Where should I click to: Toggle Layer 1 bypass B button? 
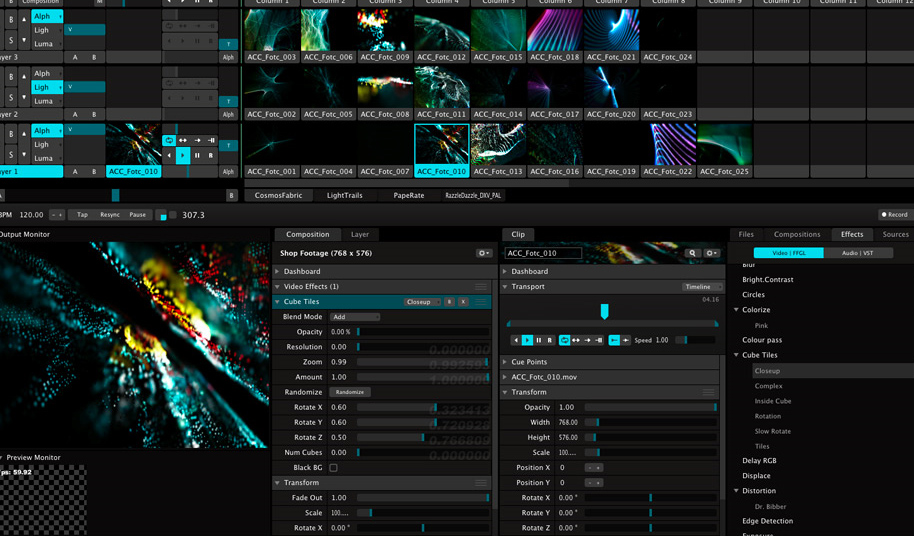[x=11, y=134]
